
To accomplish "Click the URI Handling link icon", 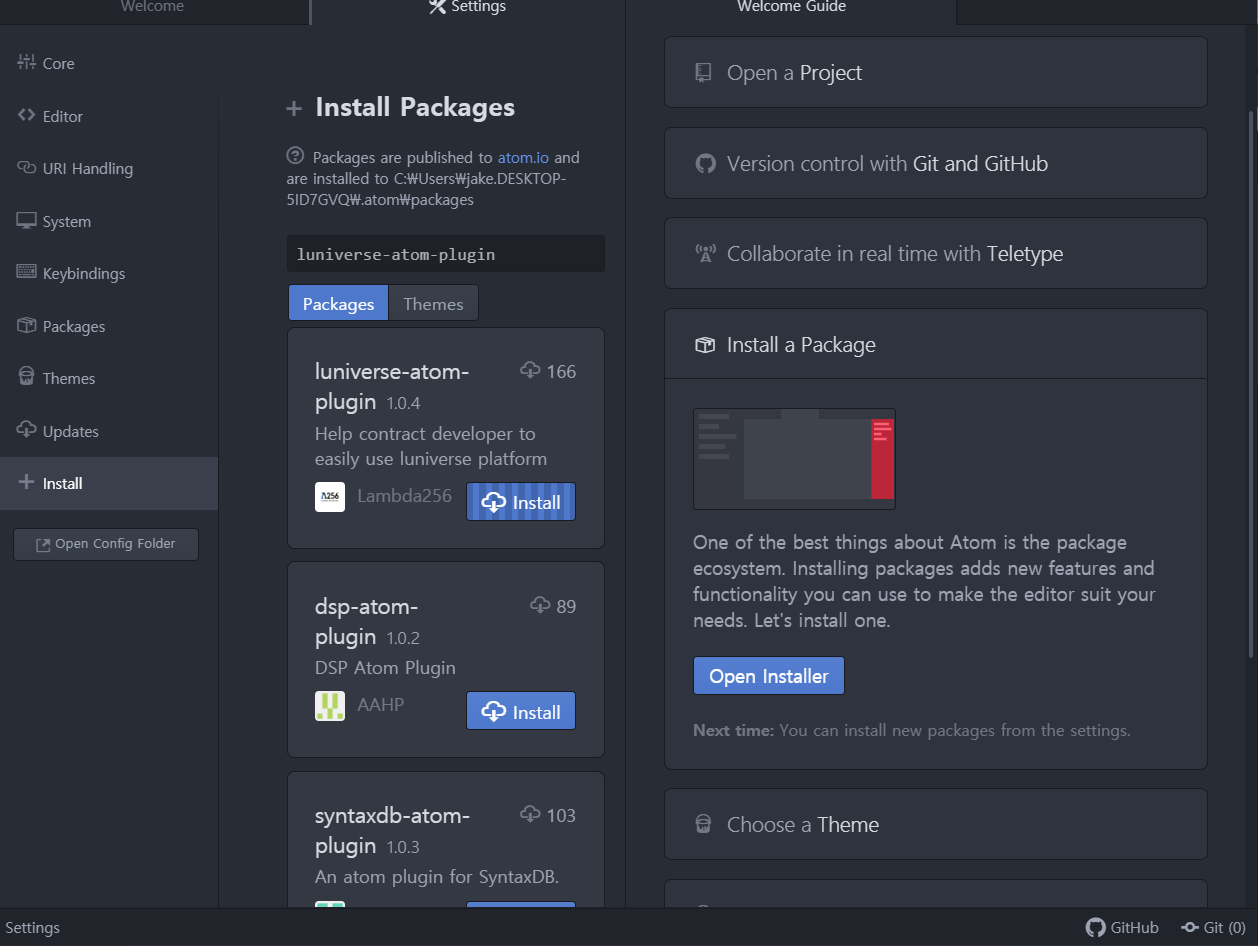I will coord(26,168).
